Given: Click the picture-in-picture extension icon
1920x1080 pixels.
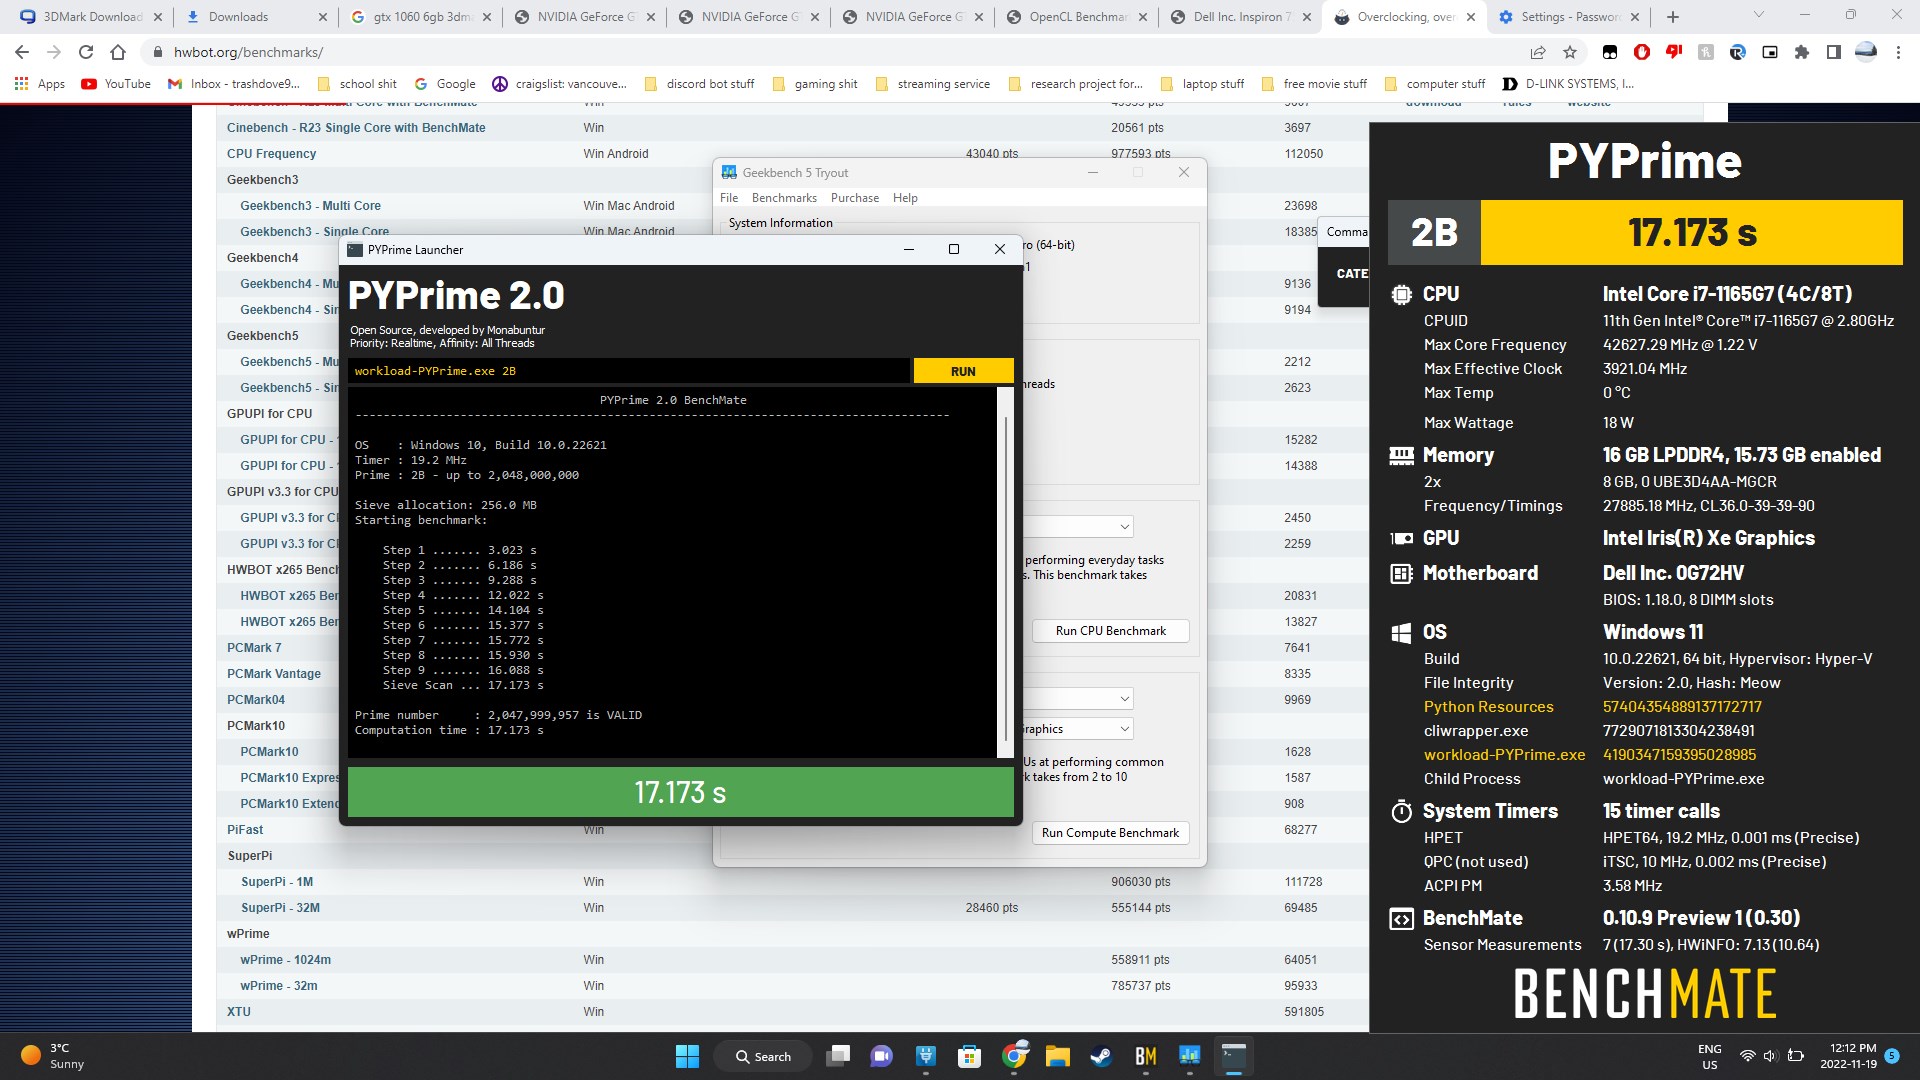Looking at the screenshot, I should point(1770,52).
